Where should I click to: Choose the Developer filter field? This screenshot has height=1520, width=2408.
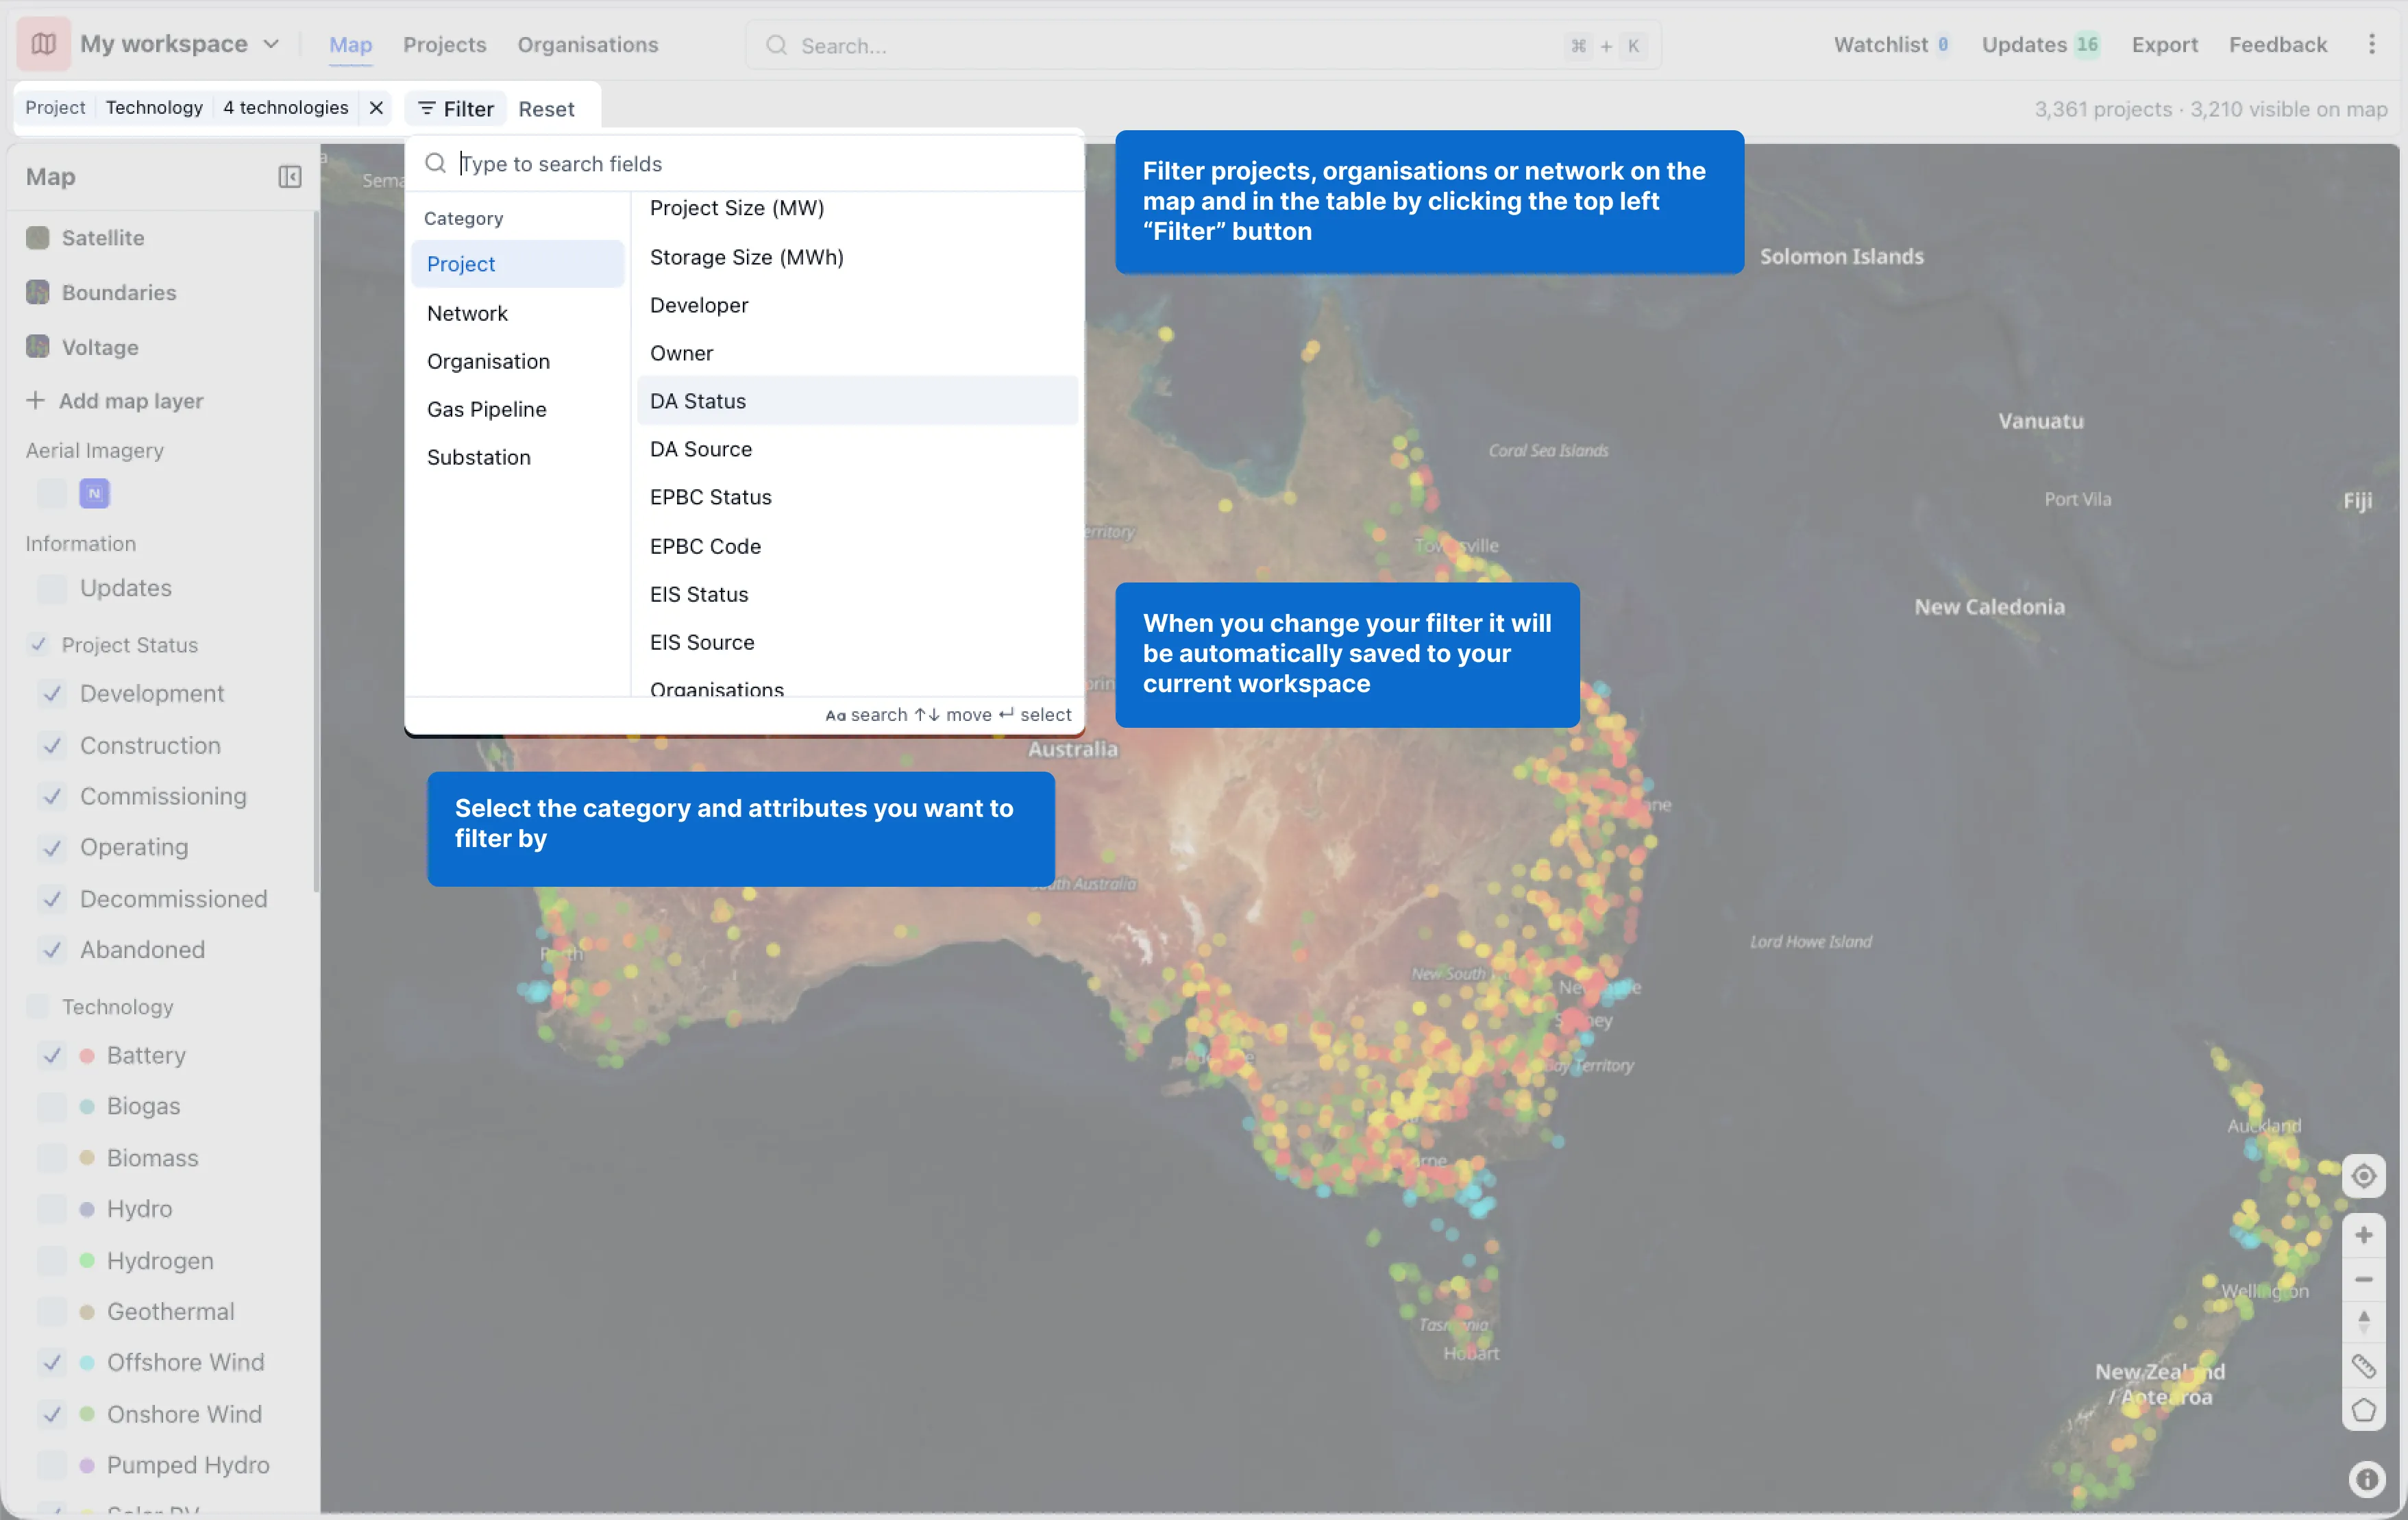(x=858, y=305)
